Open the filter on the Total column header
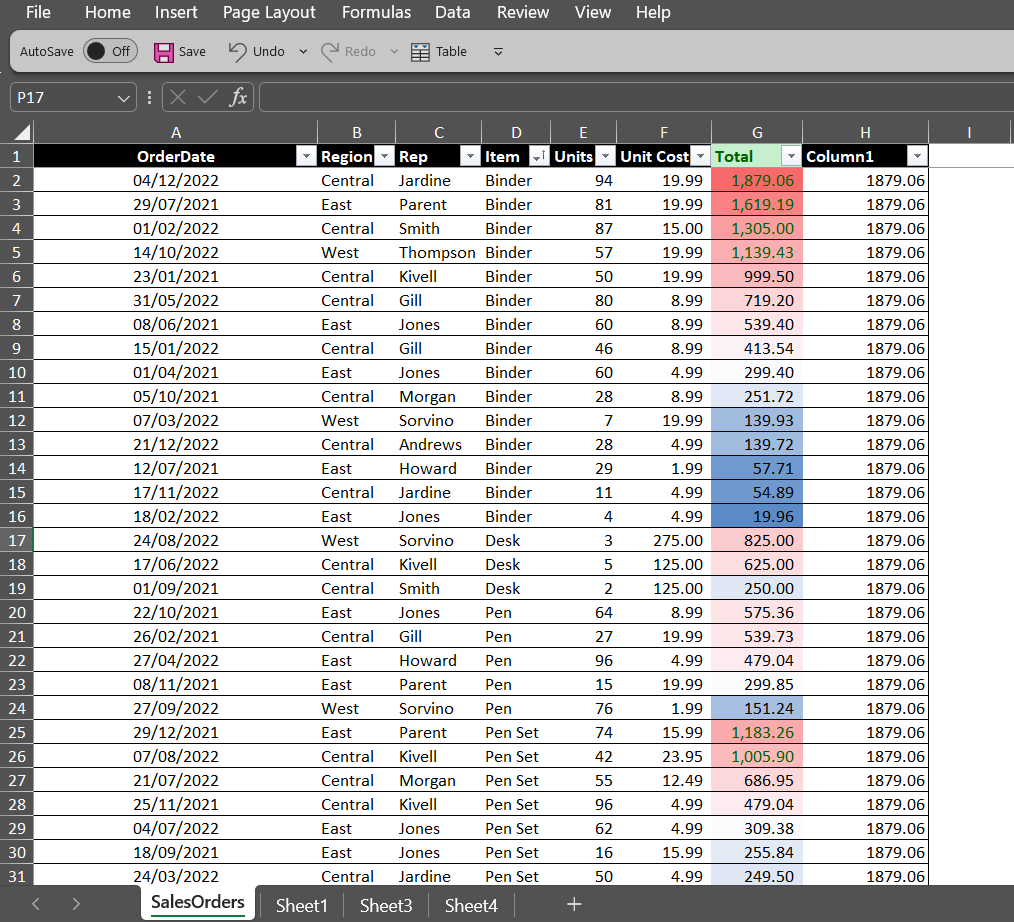Viewport: 1014px width, 922px height. pyautogui.click(x=790, y=157)
